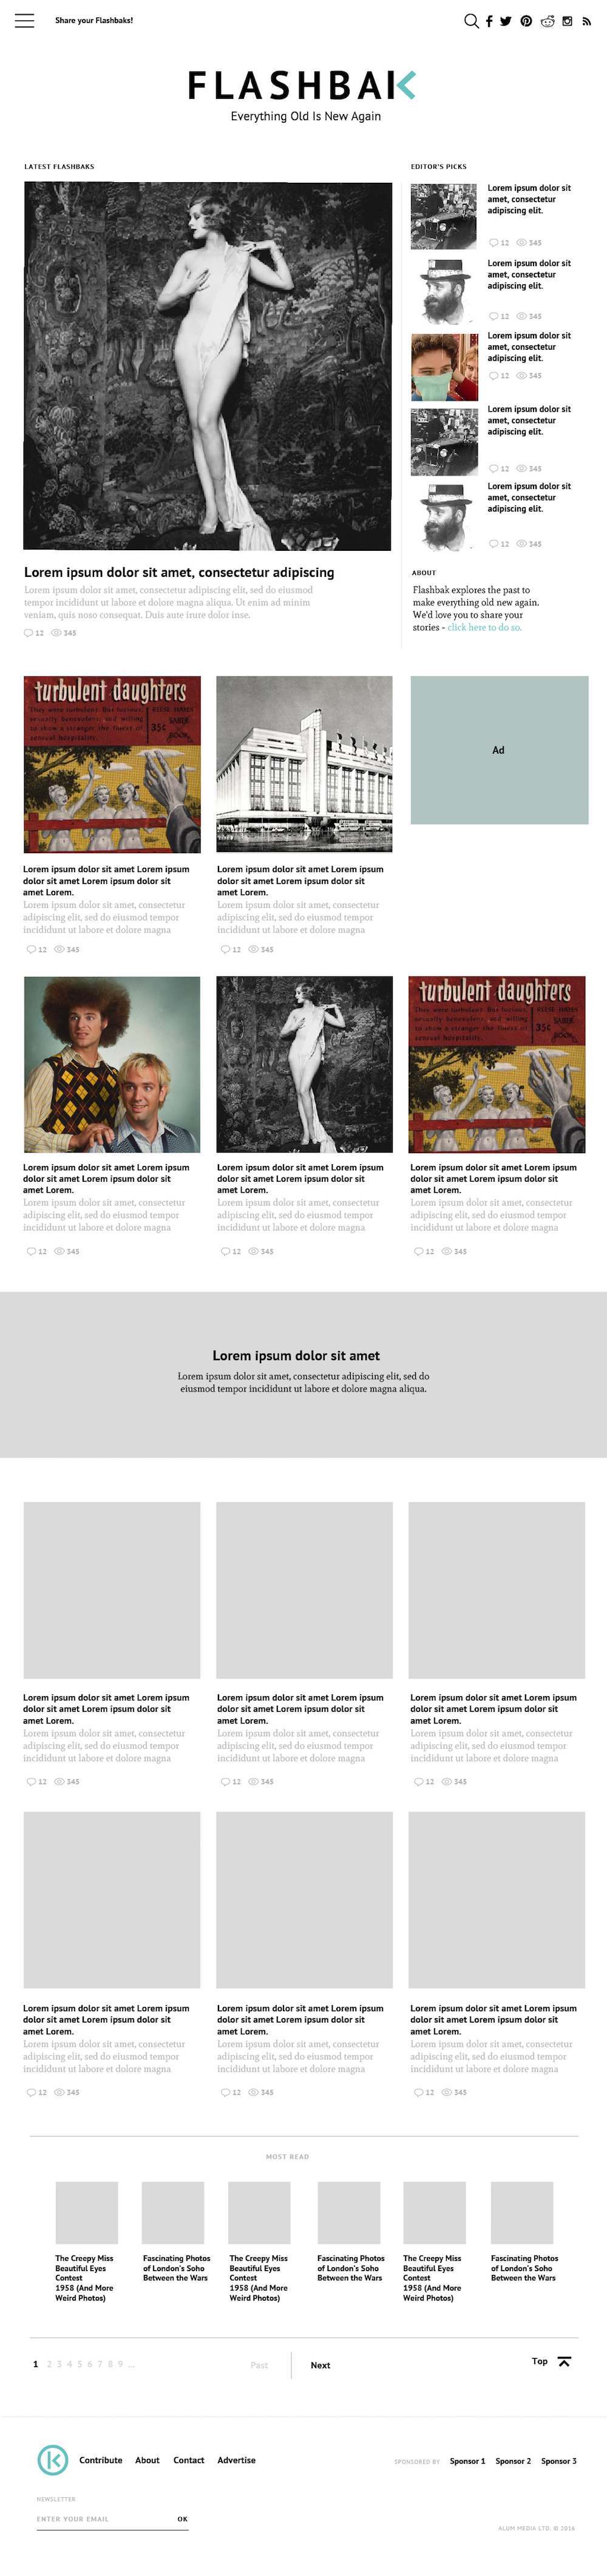Open the Facebook social icon
This screenshot has width=607, height=2576.
click(x=489, y=21)
